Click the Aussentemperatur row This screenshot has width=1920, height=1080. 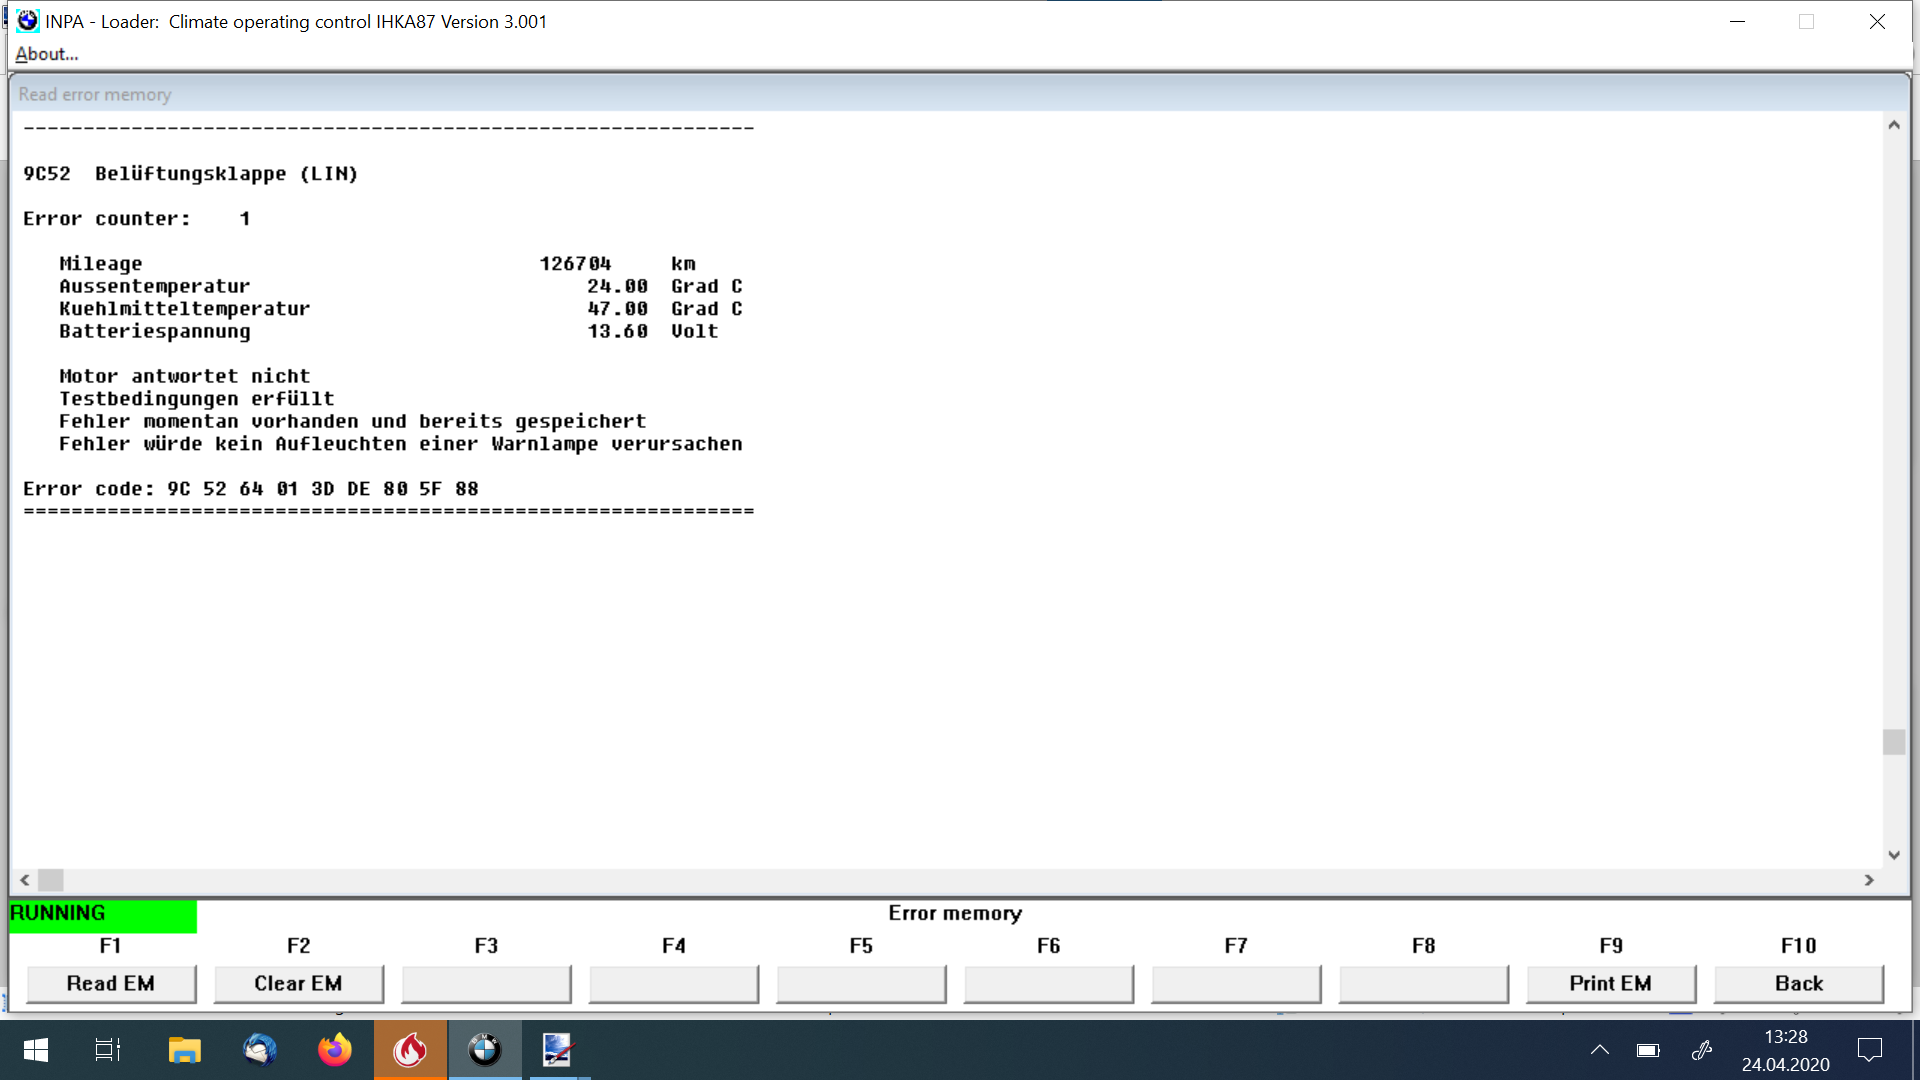coord(401,287)
